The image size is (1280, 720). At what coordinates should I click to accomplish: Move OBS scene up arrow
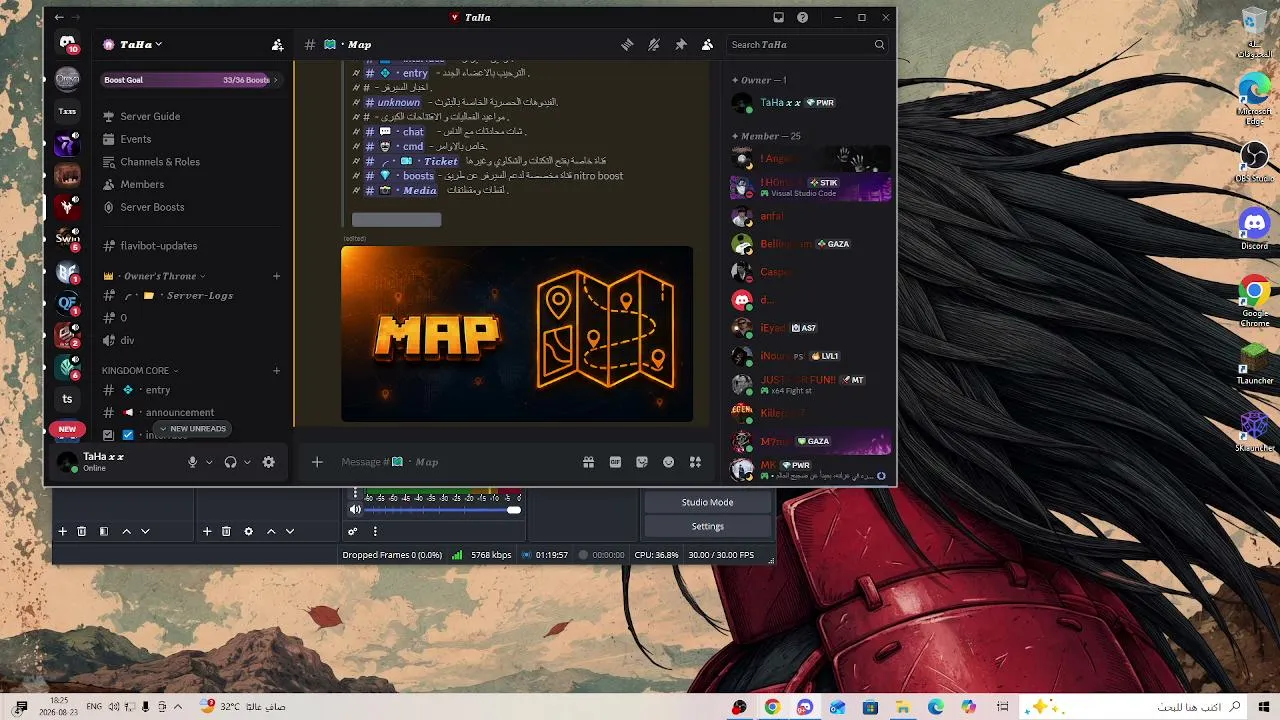(x=126, y=532)
